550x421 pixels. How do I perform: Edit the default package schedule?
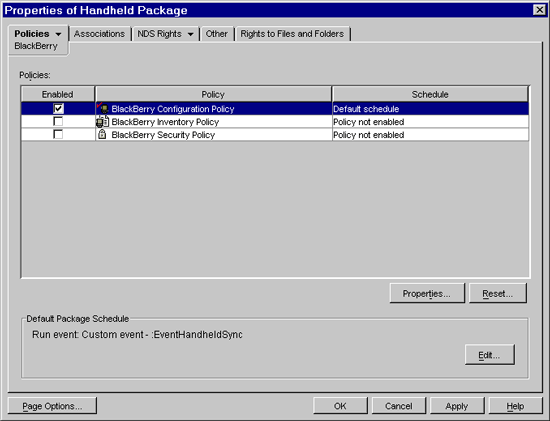(x=489, y=355)
